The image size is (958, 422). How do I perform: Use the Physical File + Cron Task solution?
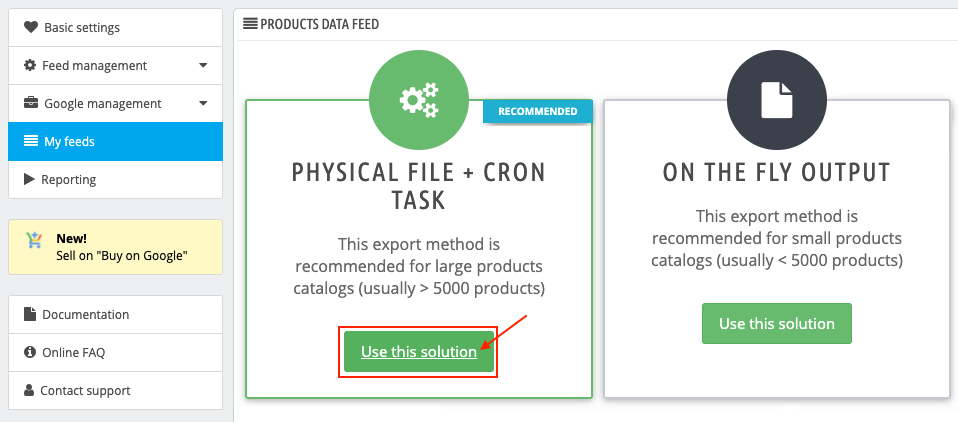point(419,352)
